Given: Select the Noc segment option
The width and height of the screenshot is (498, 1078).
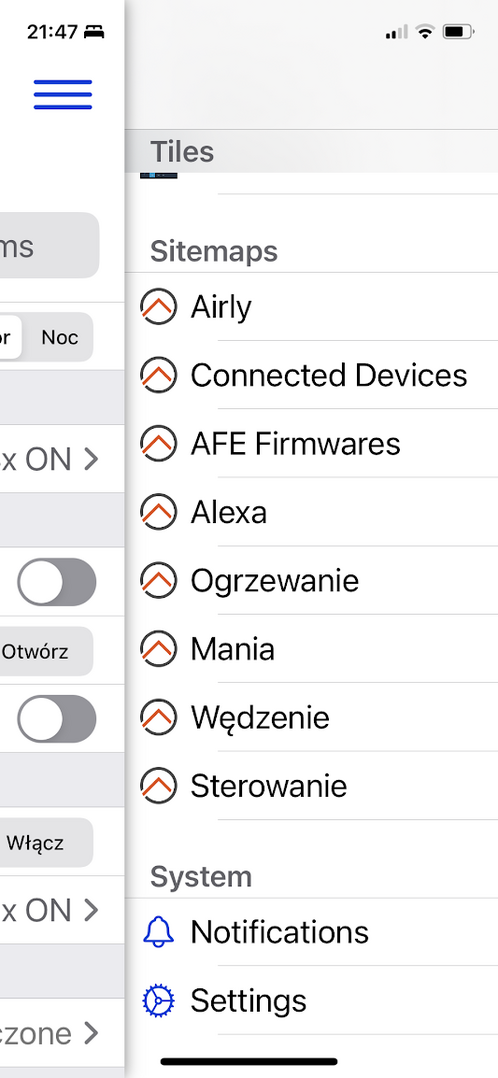Looking at the screenshot, I should pyautogui.click(x=59, y=338).
